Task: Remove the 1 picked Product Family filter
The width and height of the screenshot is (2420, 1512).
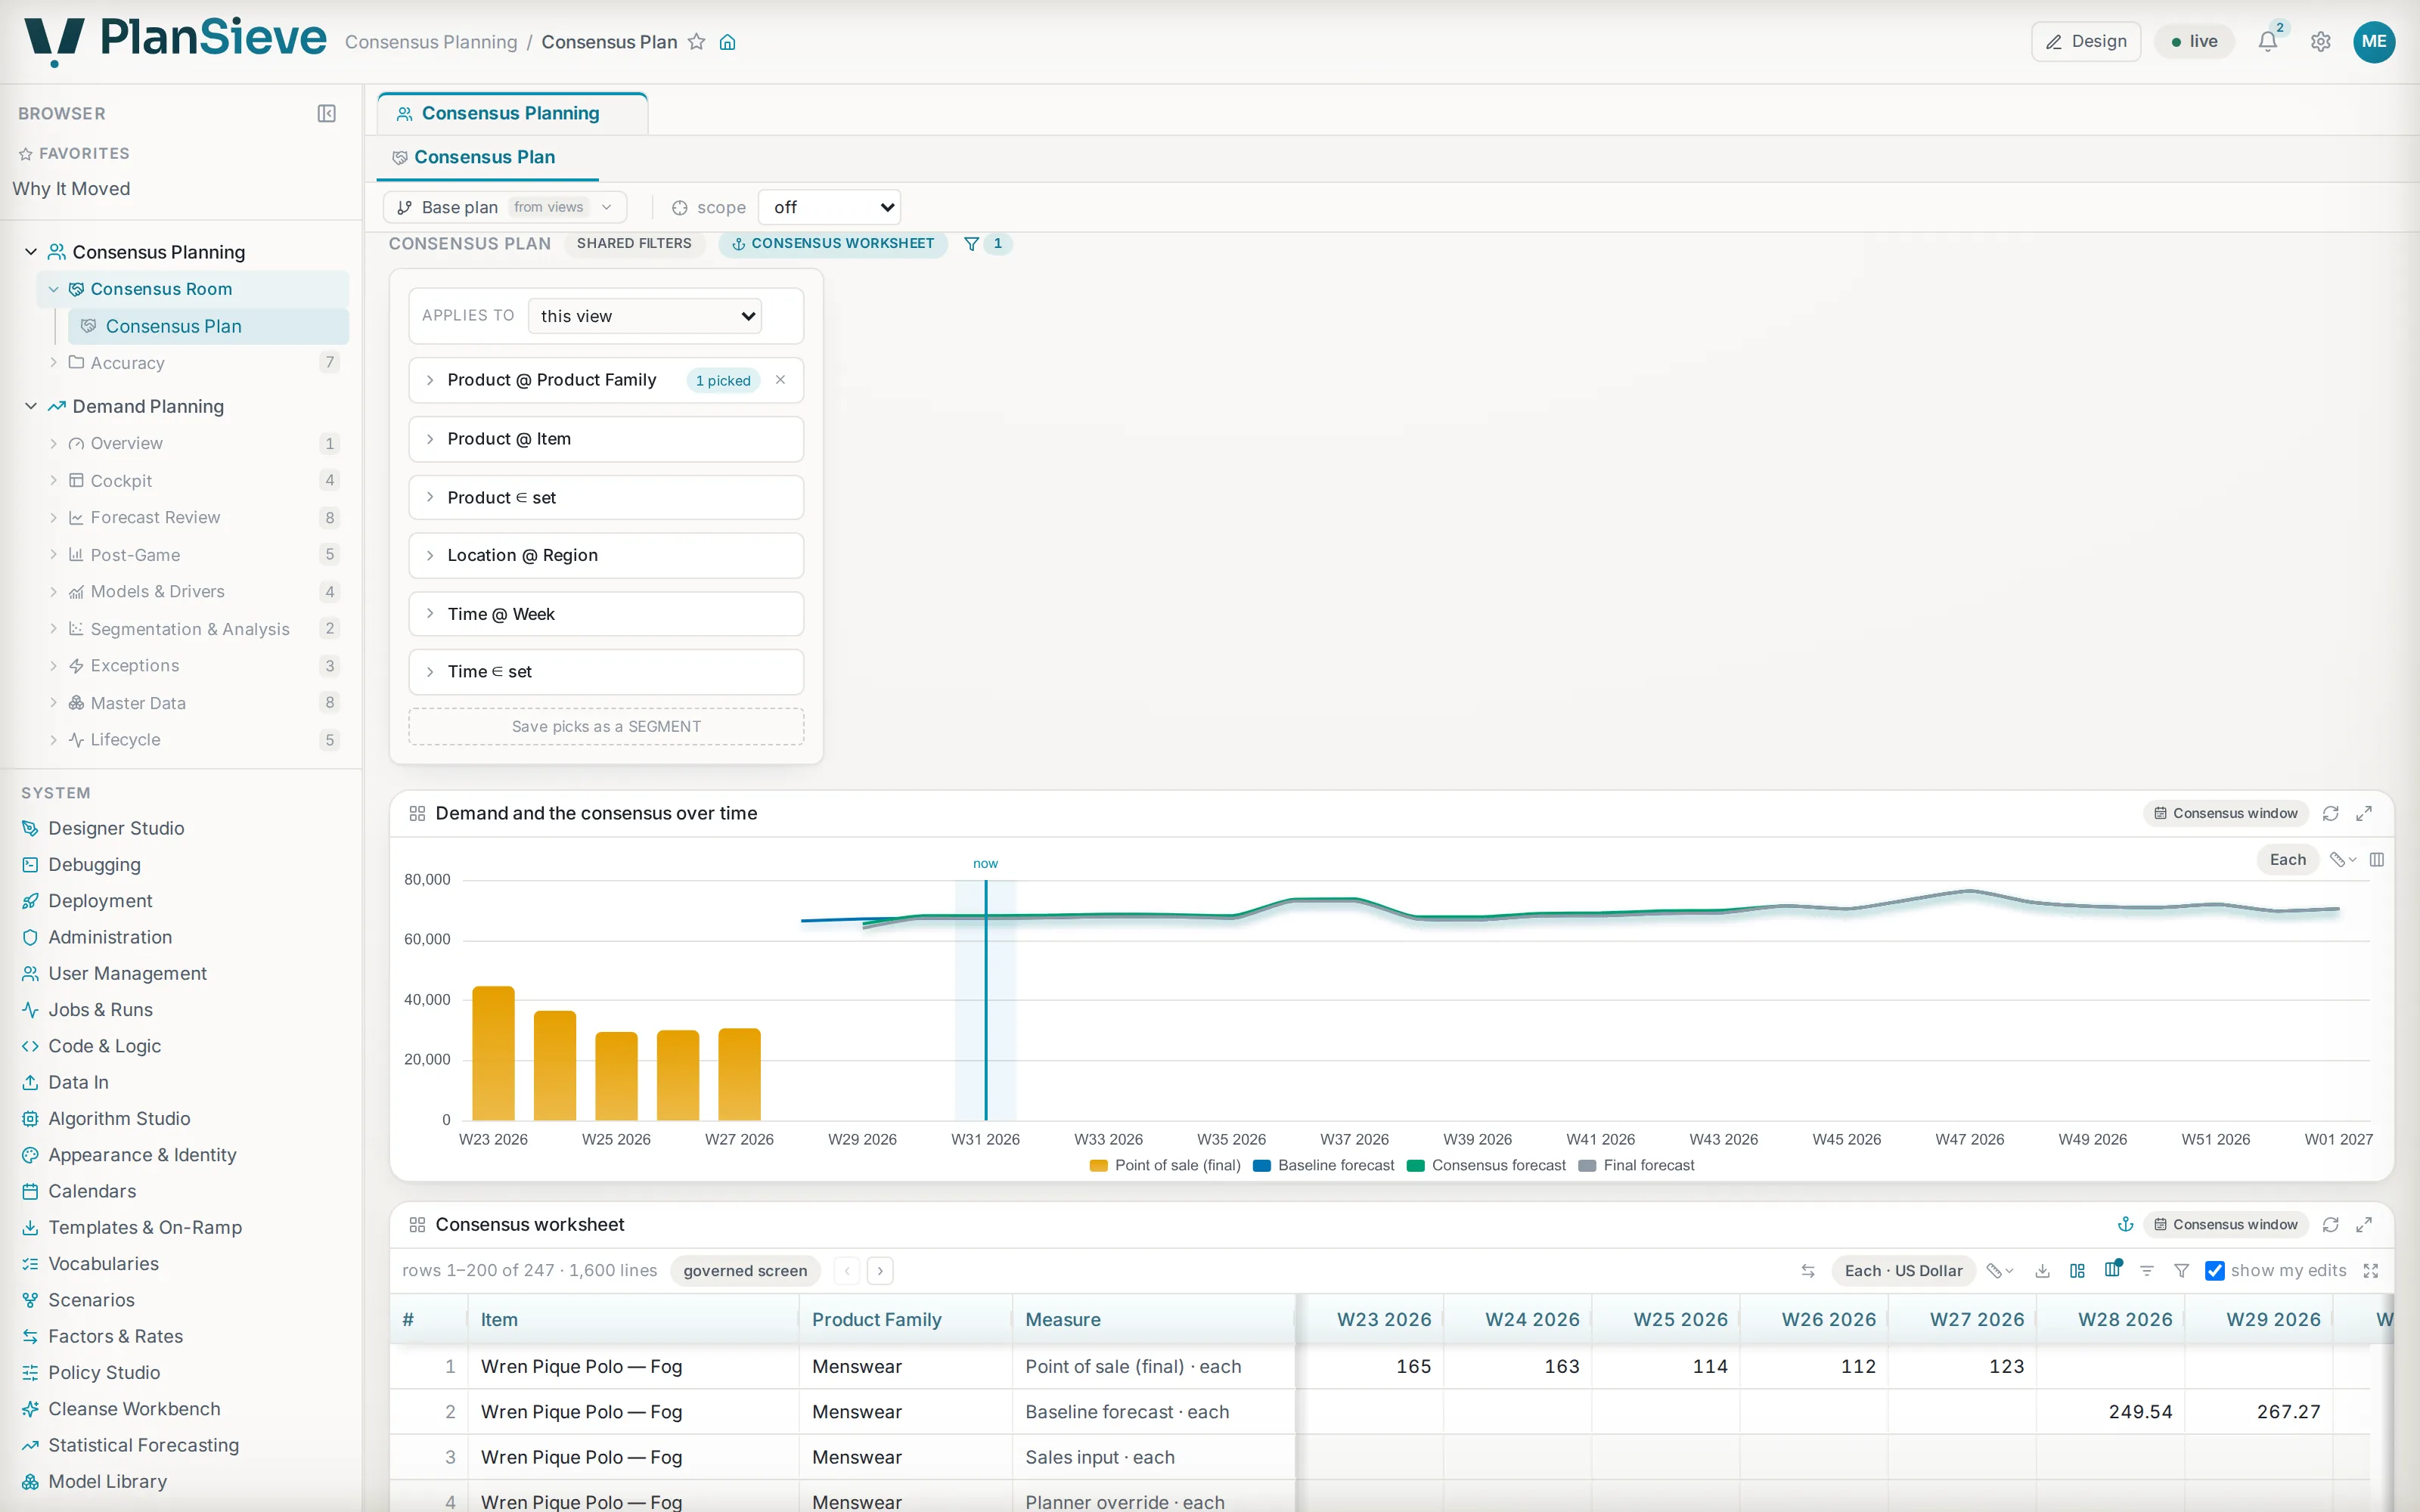Action: (x=781, y=380)
